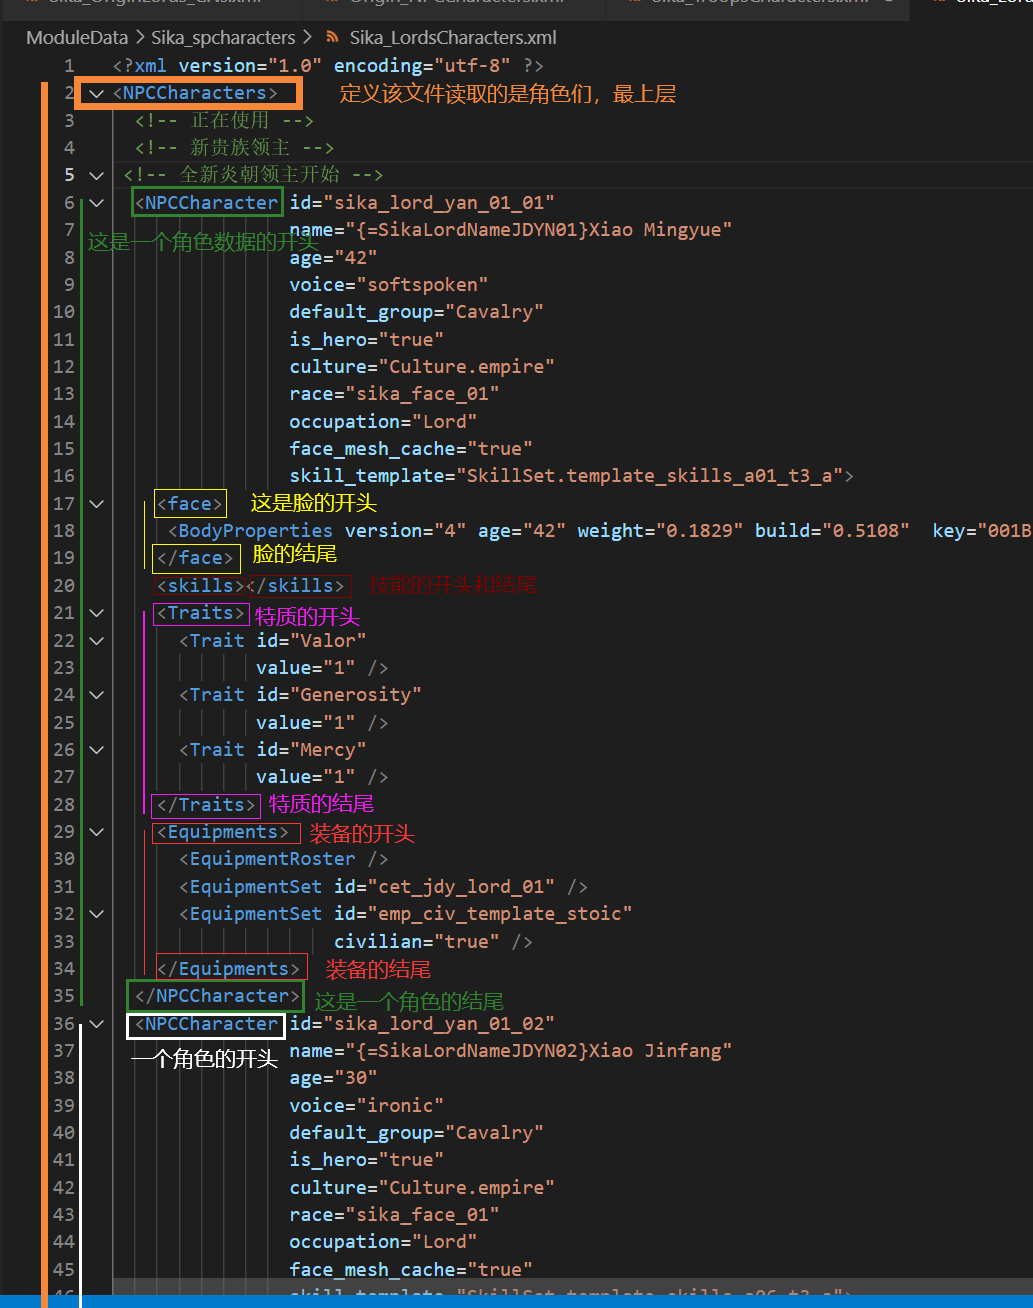Collapse the Mercy trait fold on line 26
The image size is (1033, 1308).
96,750
